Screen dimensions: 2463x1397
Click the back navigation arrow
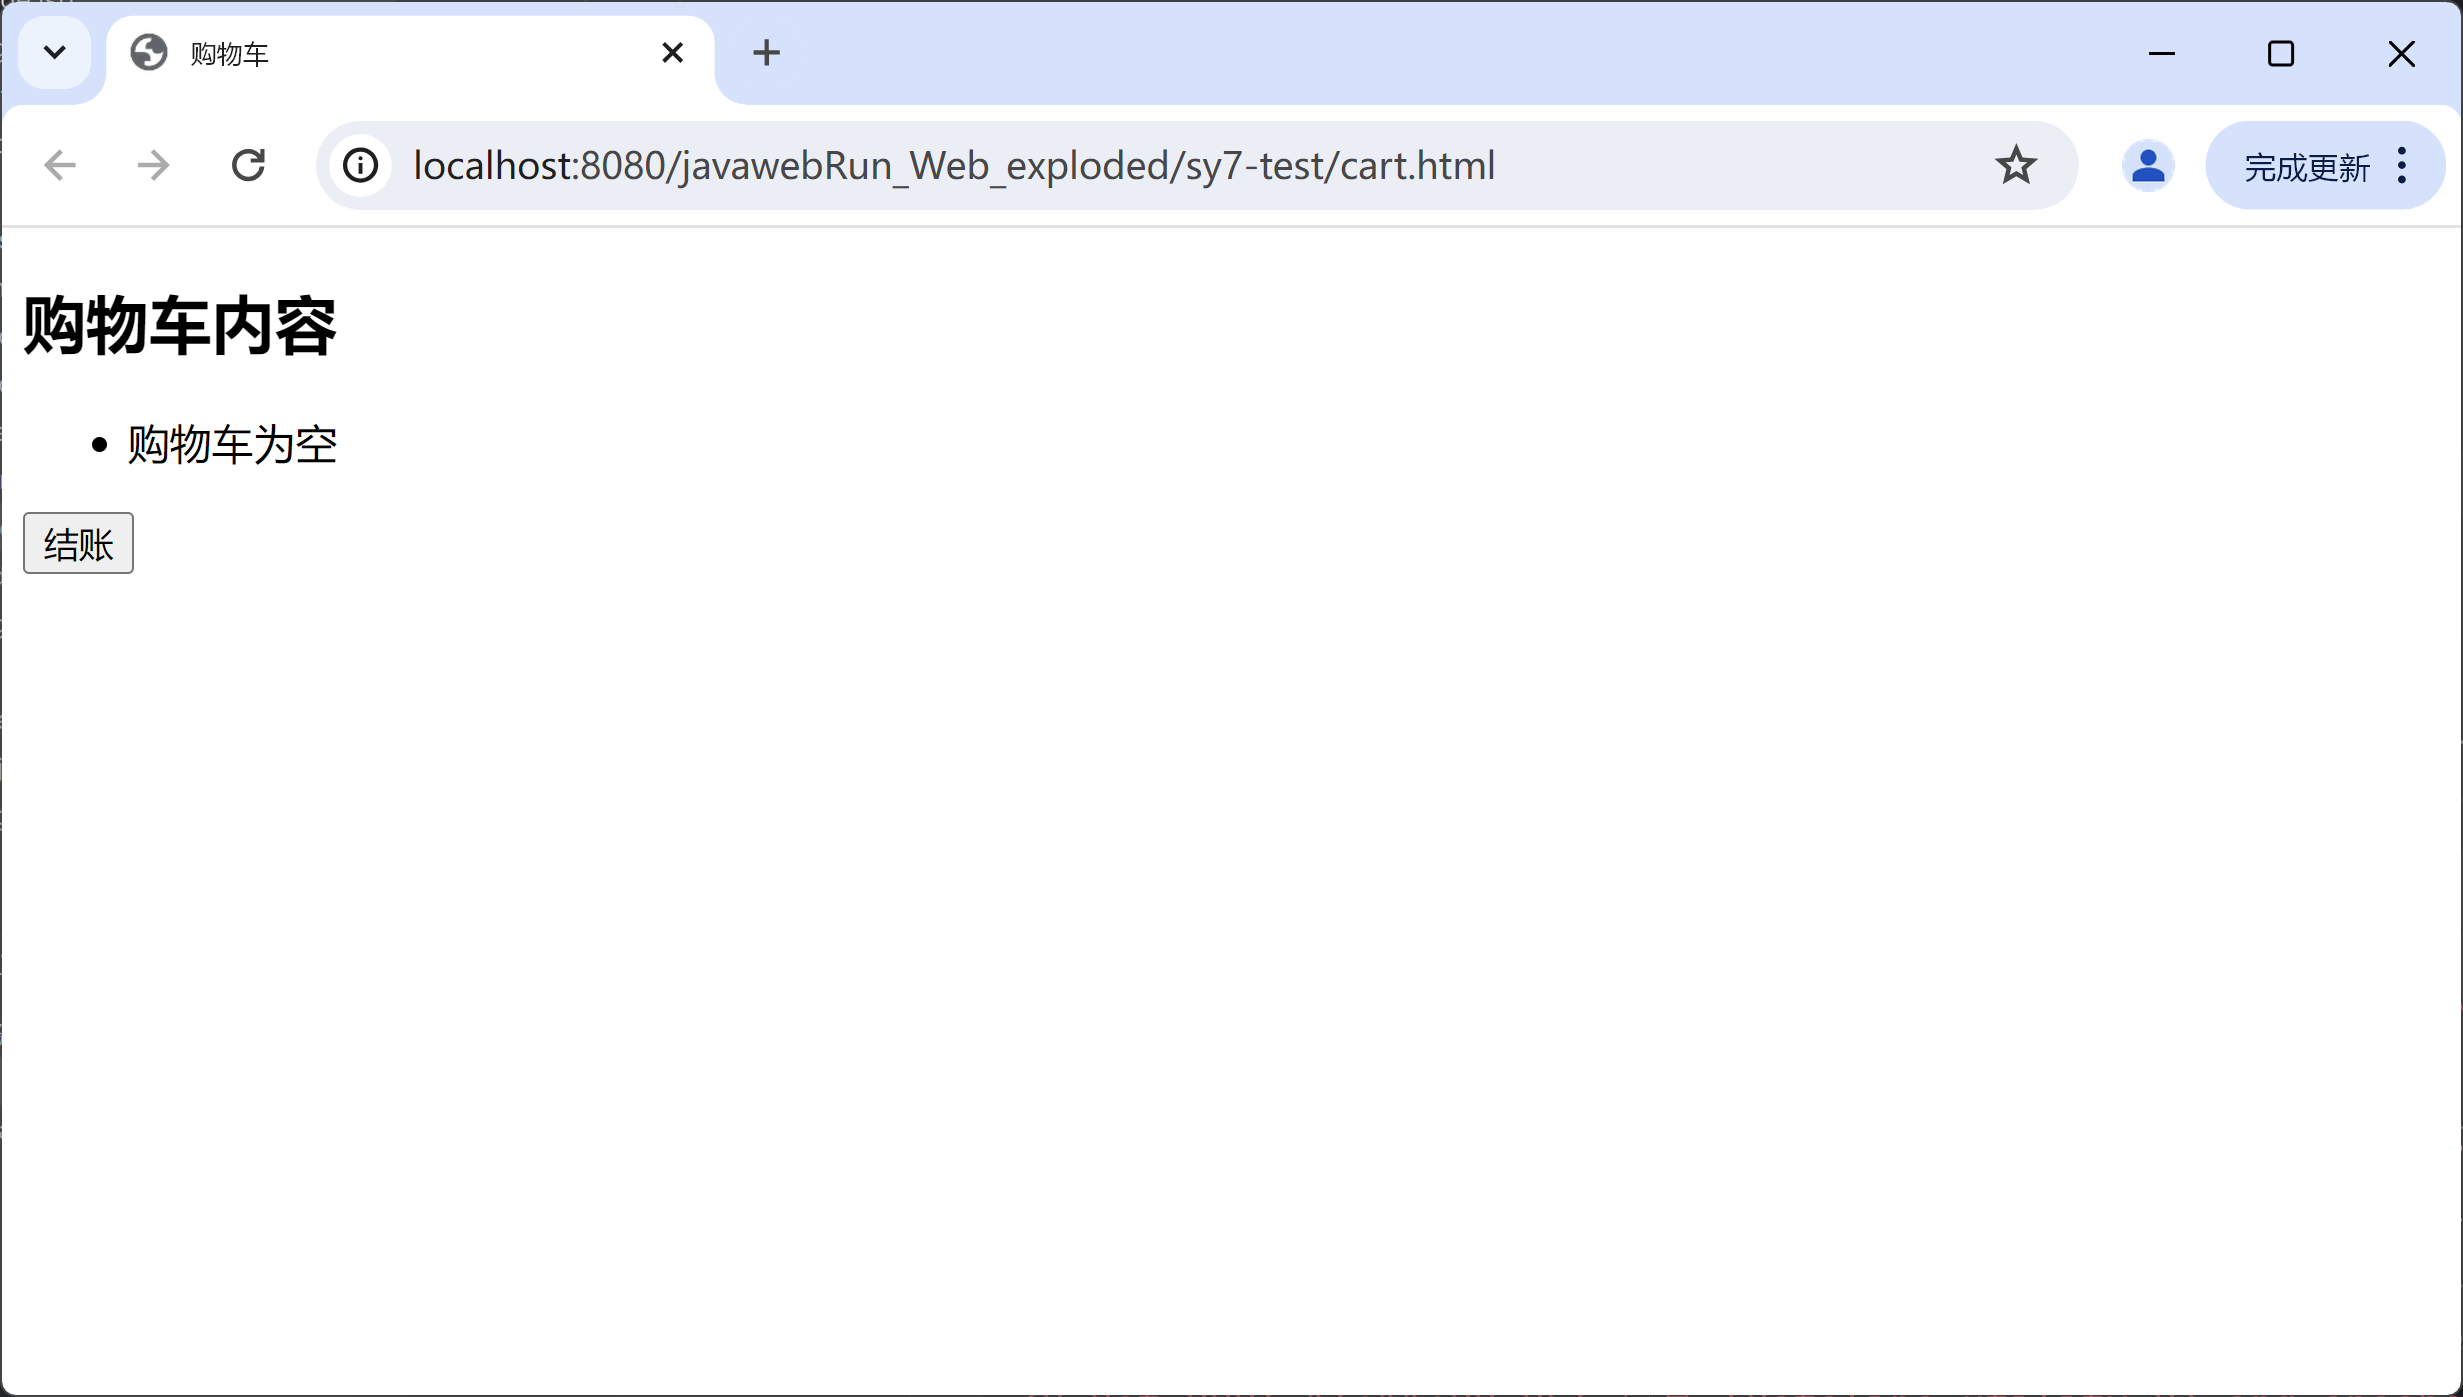[60, 165]
